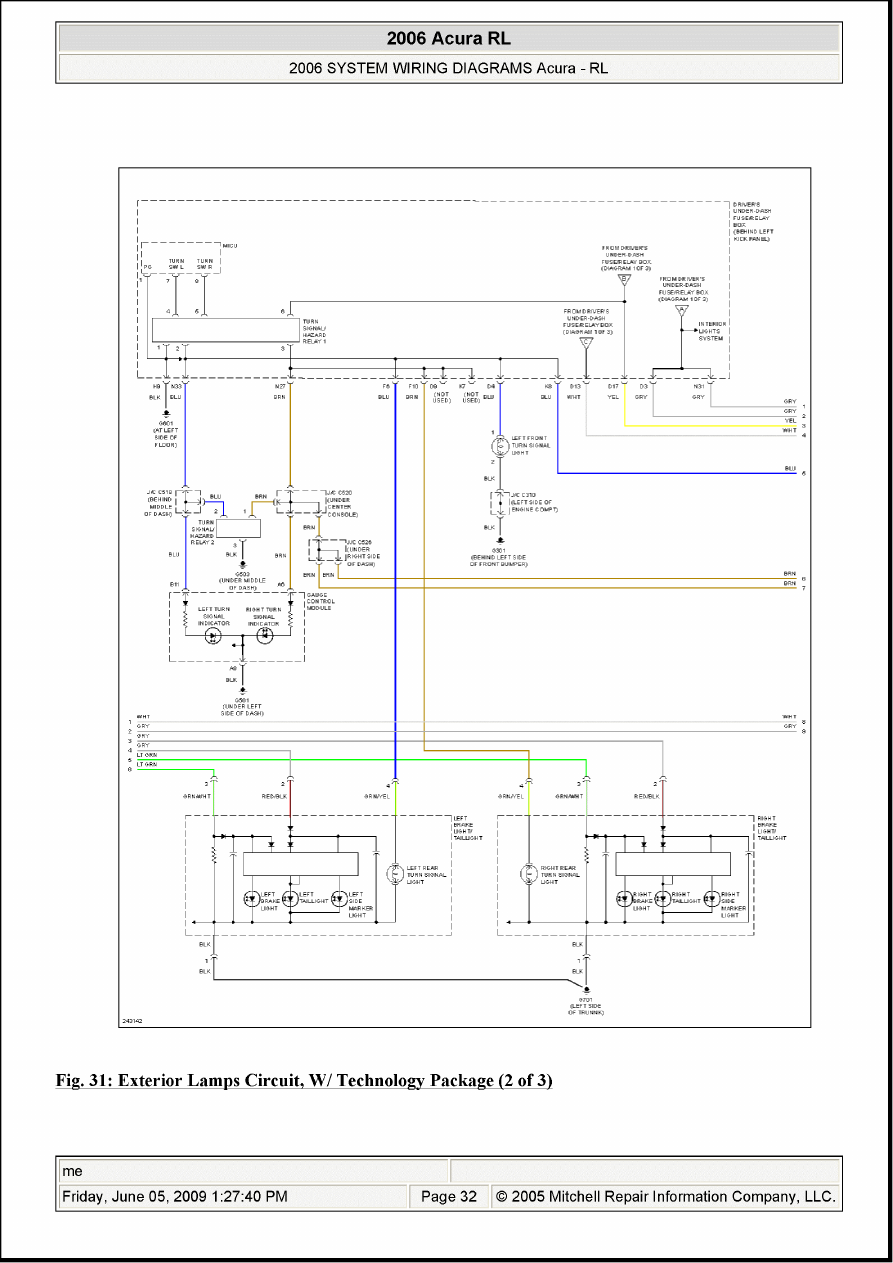Click the 'INTERIOR LIGHTS SYSTEM' label
Screen dimensions: 893x1263
[x=711, y=331]
